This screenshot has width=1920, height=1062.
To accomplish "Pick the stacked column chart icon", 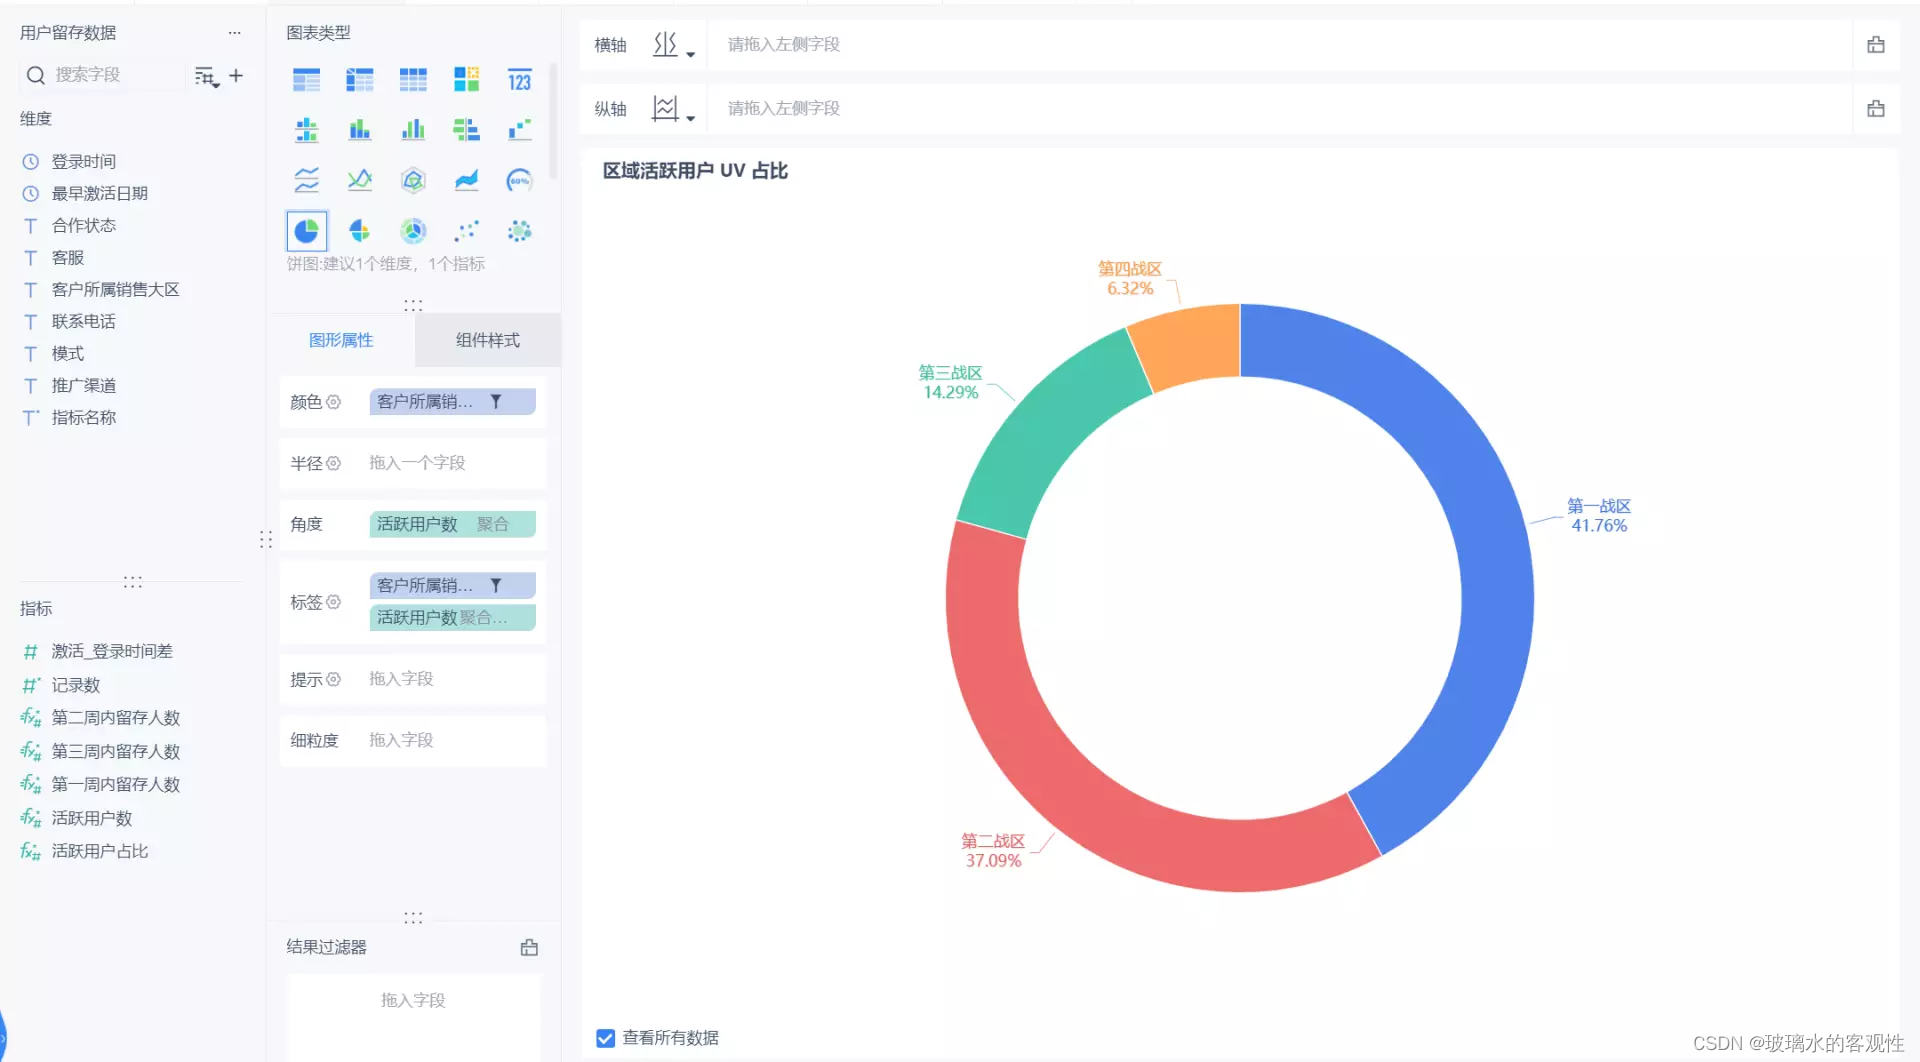I will [359, 130].
